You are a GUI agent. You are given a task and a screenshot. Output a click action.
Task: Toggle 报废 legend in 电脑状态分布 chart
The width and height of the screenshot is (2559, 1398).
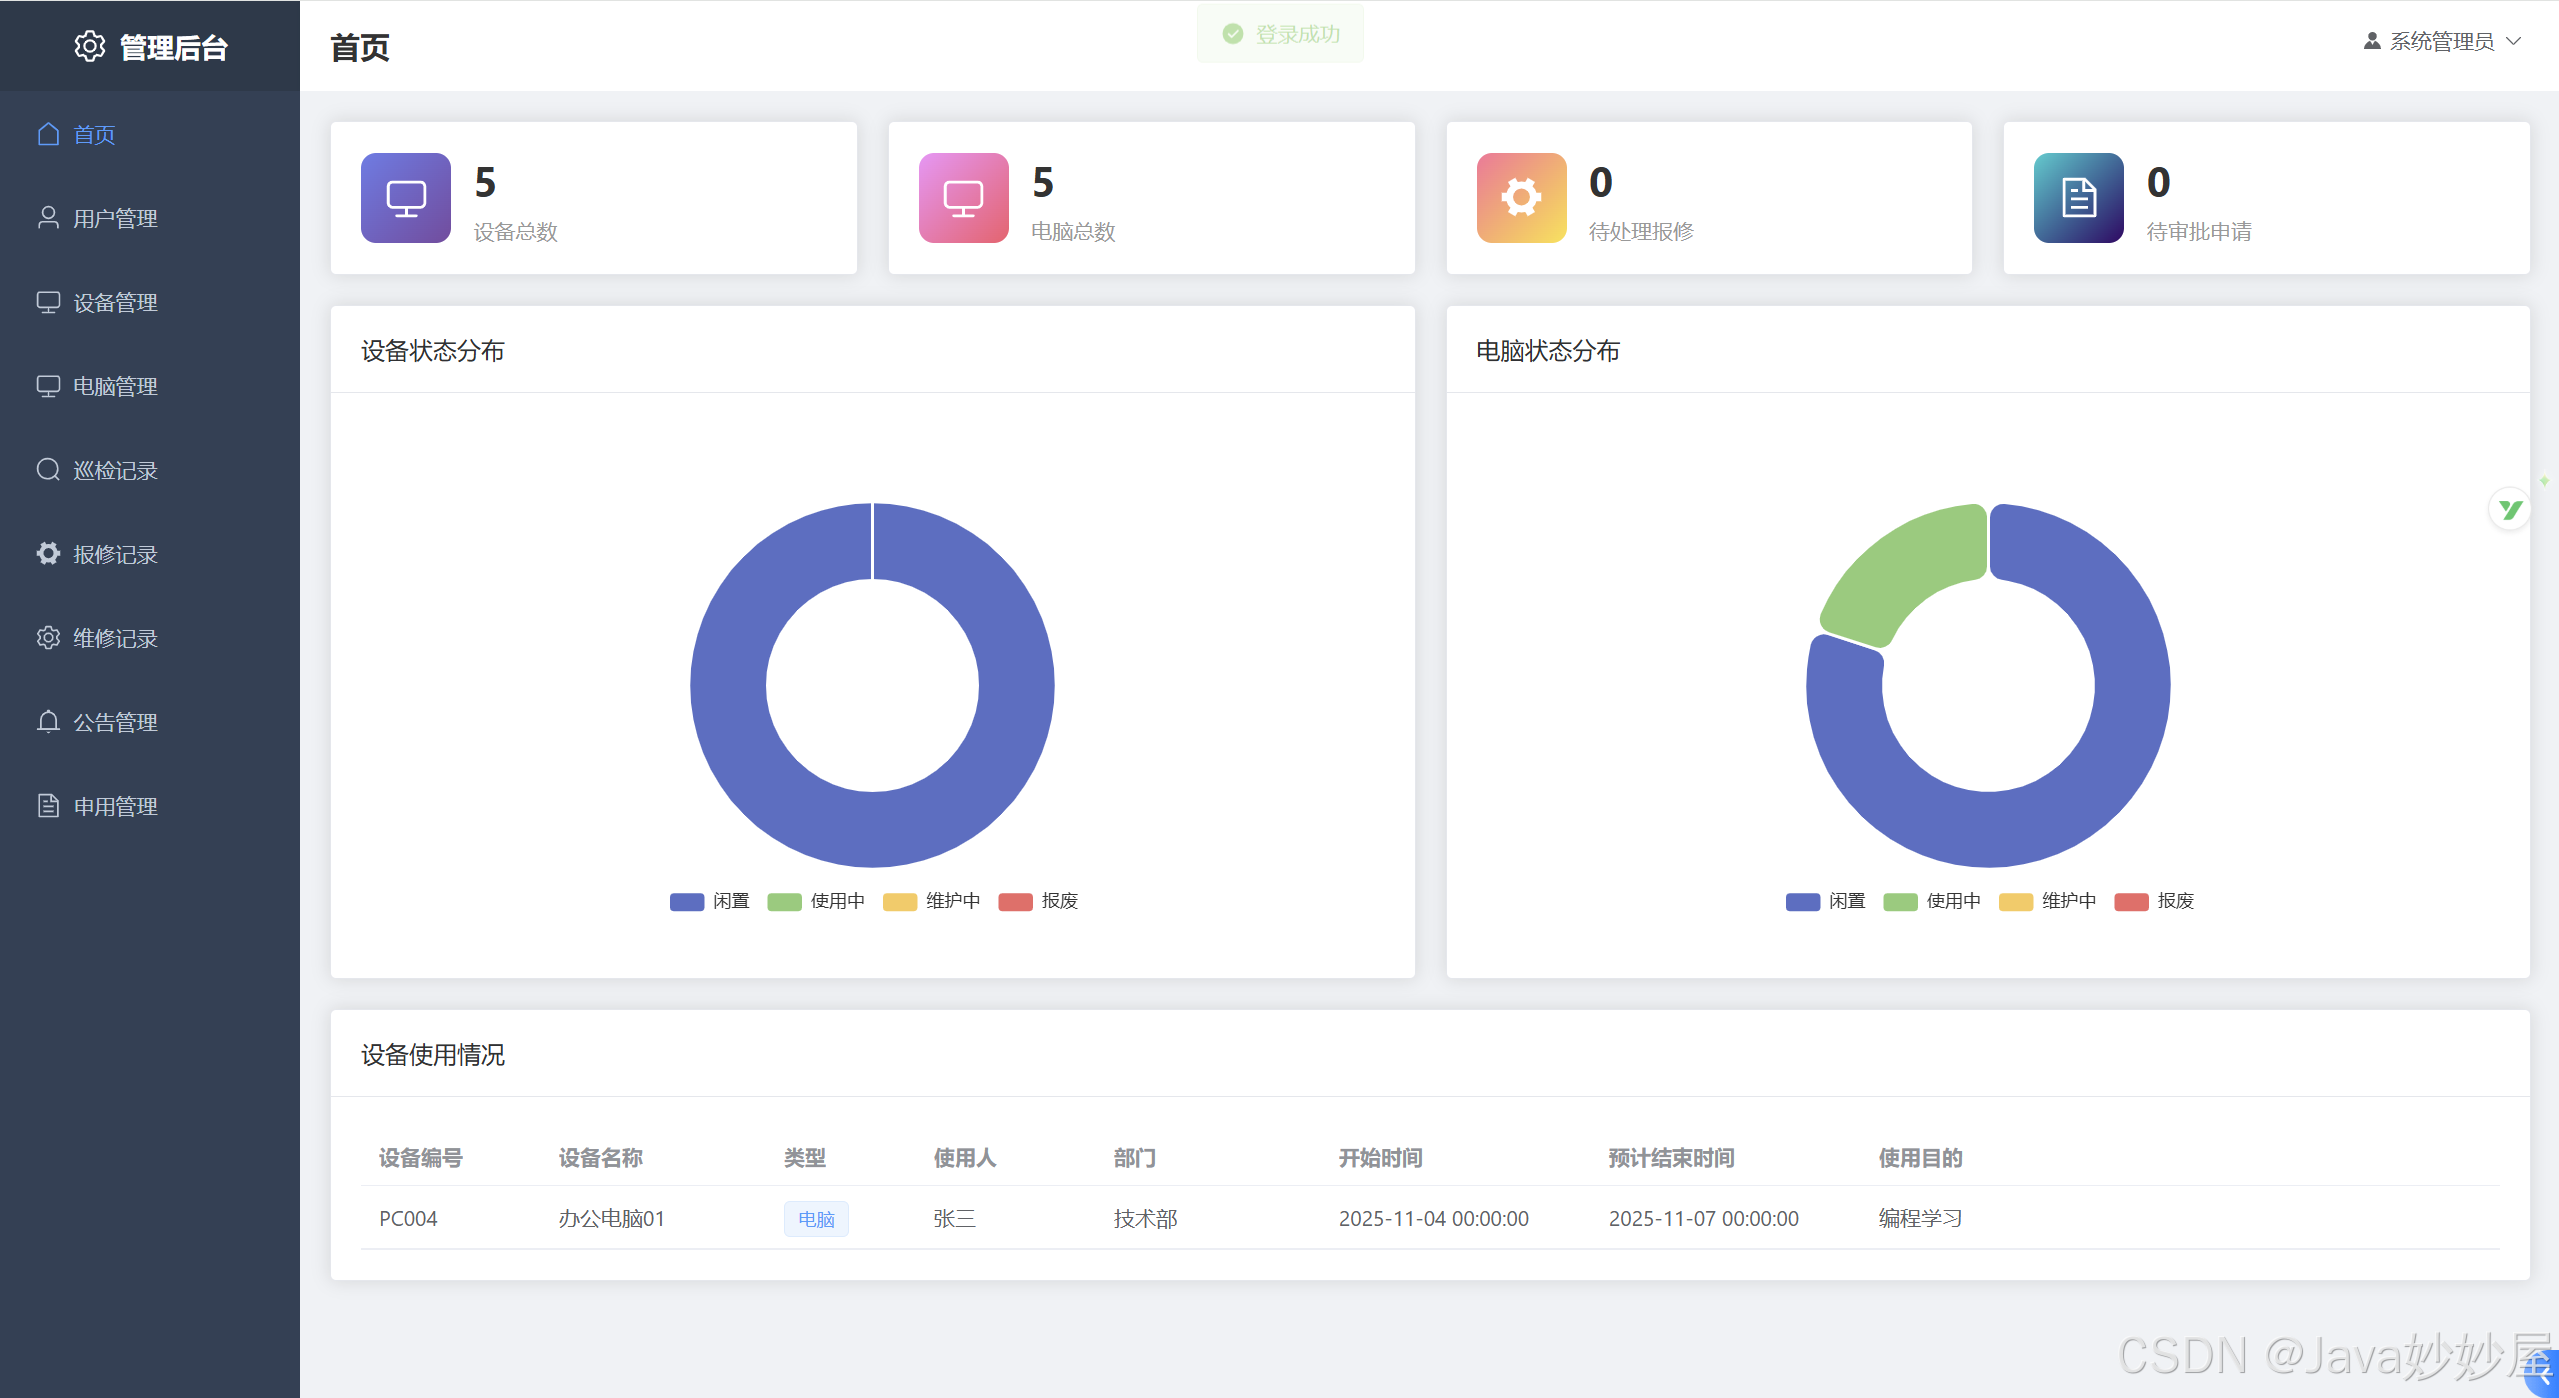tap(2155, 901)
